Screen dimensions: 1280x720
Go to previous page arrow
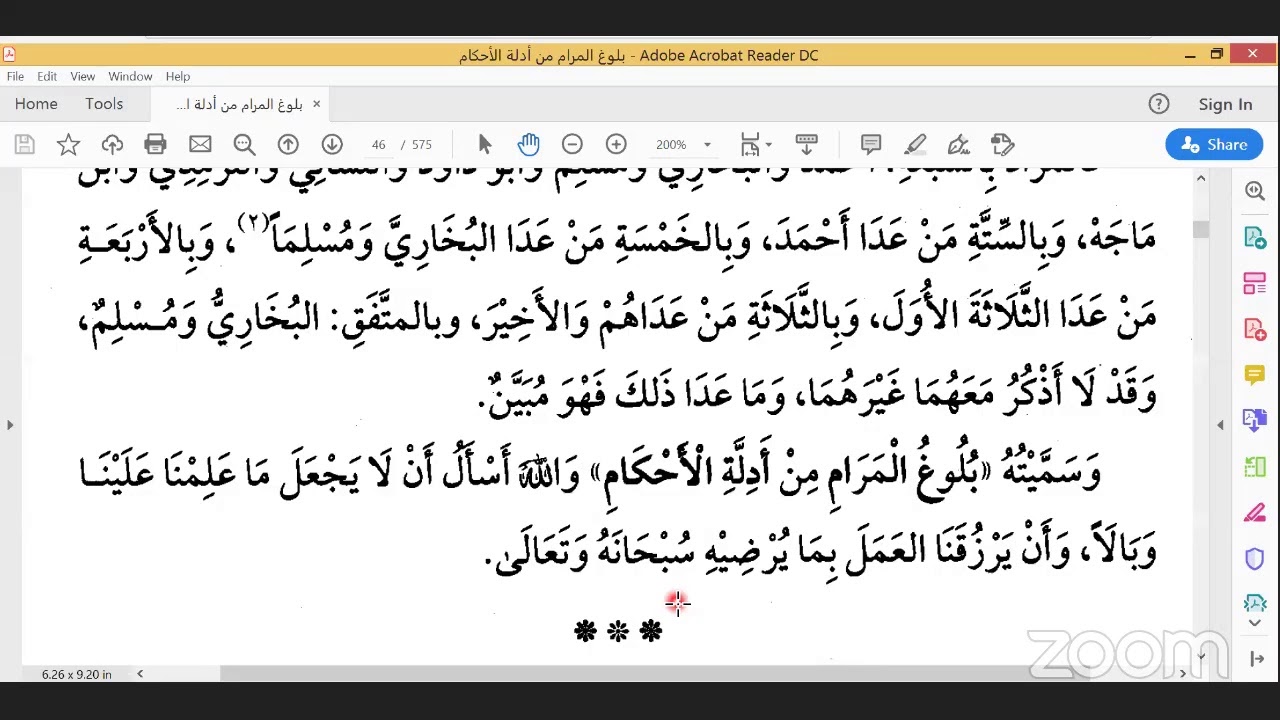(288, 145)
